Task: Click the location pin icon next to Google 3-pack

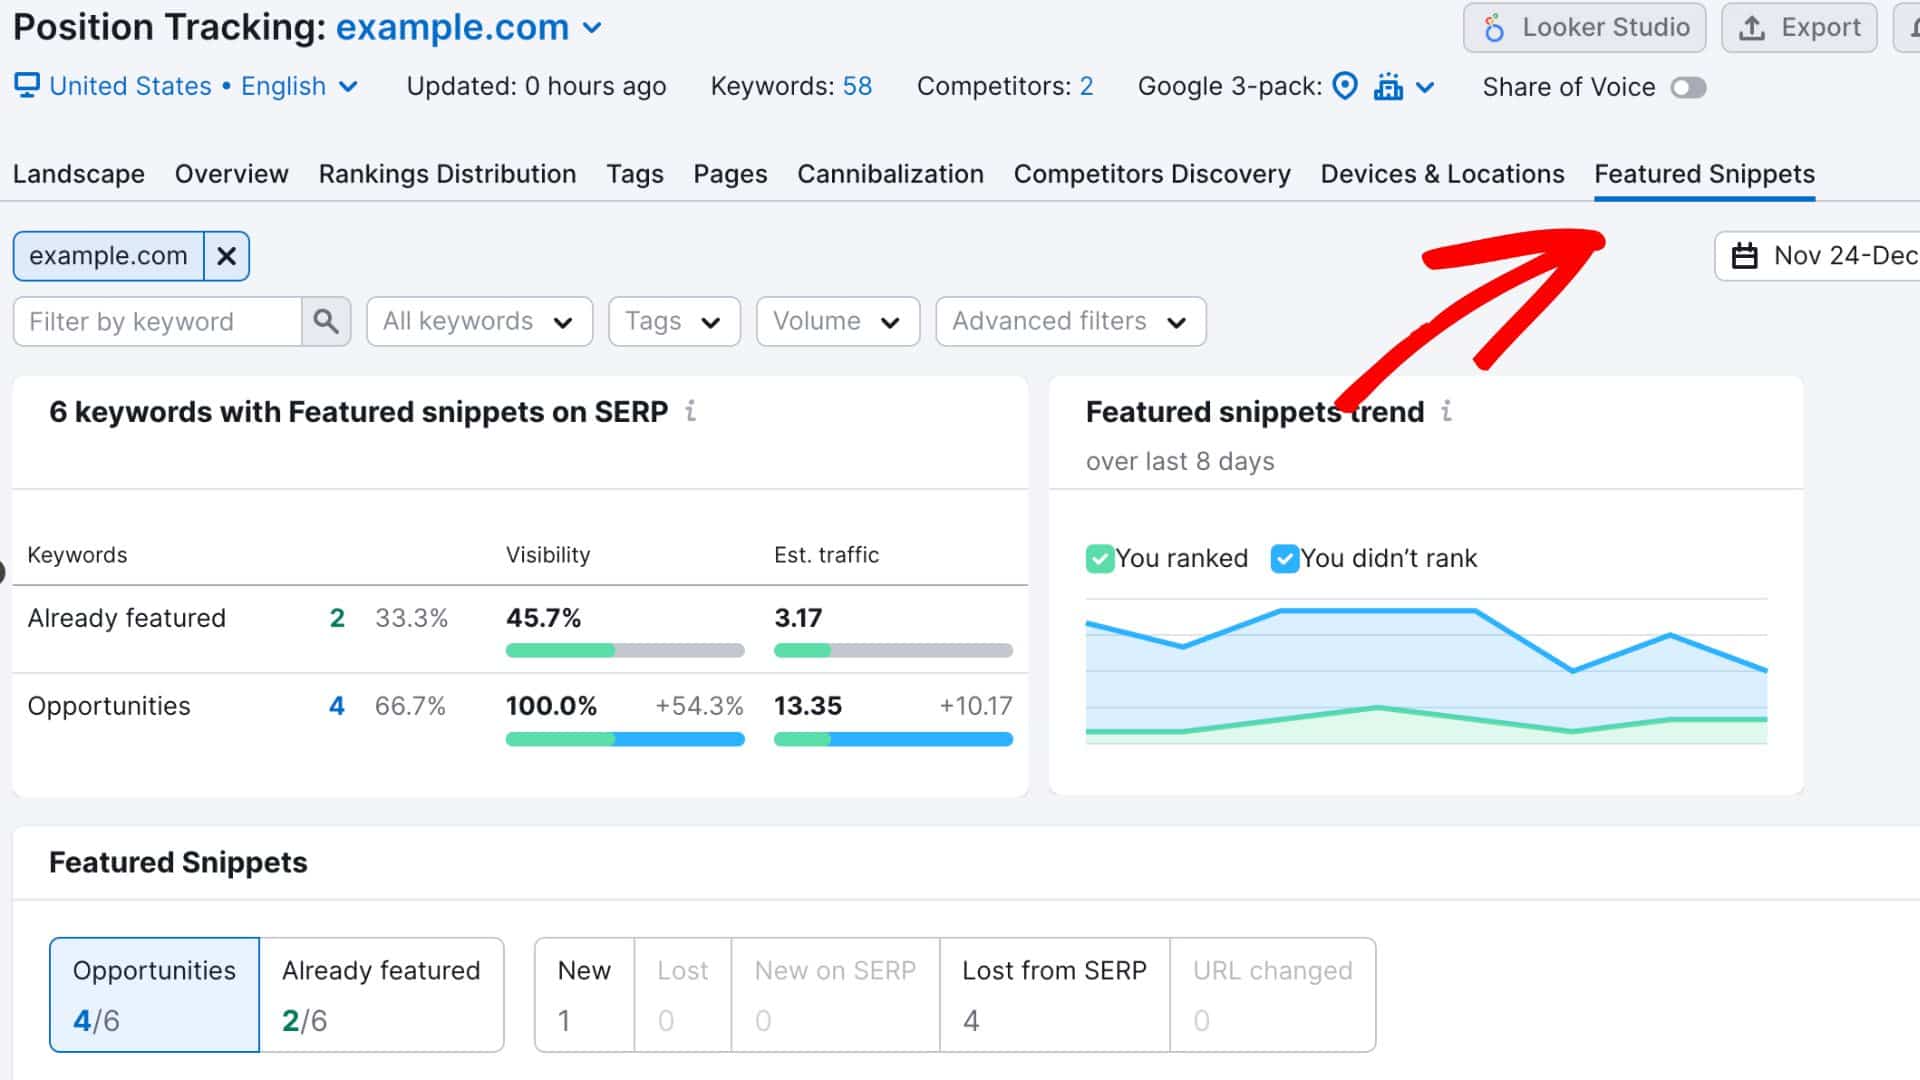Action: (1345, 86)
